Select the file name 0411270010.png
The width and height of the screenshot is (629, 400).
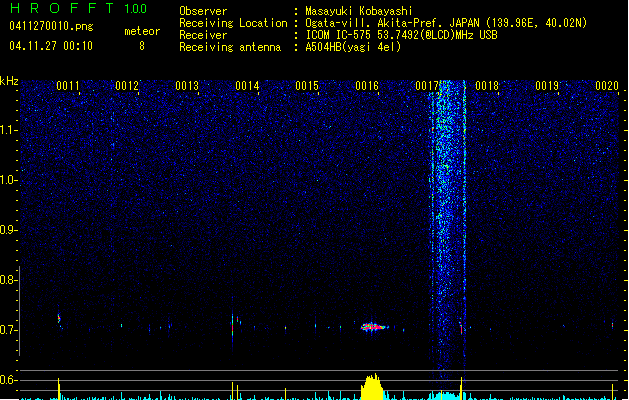click(x=51, y=26)
